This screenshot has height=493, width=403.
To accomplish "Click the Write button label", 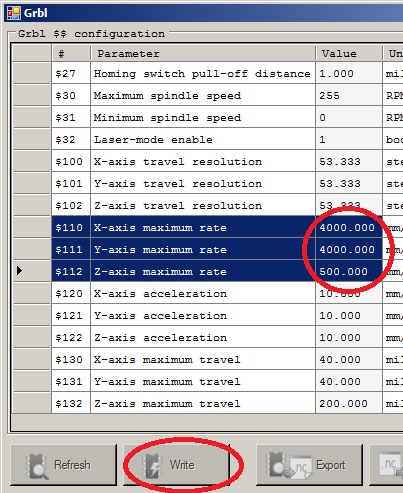I will click(x=182, y=465).
